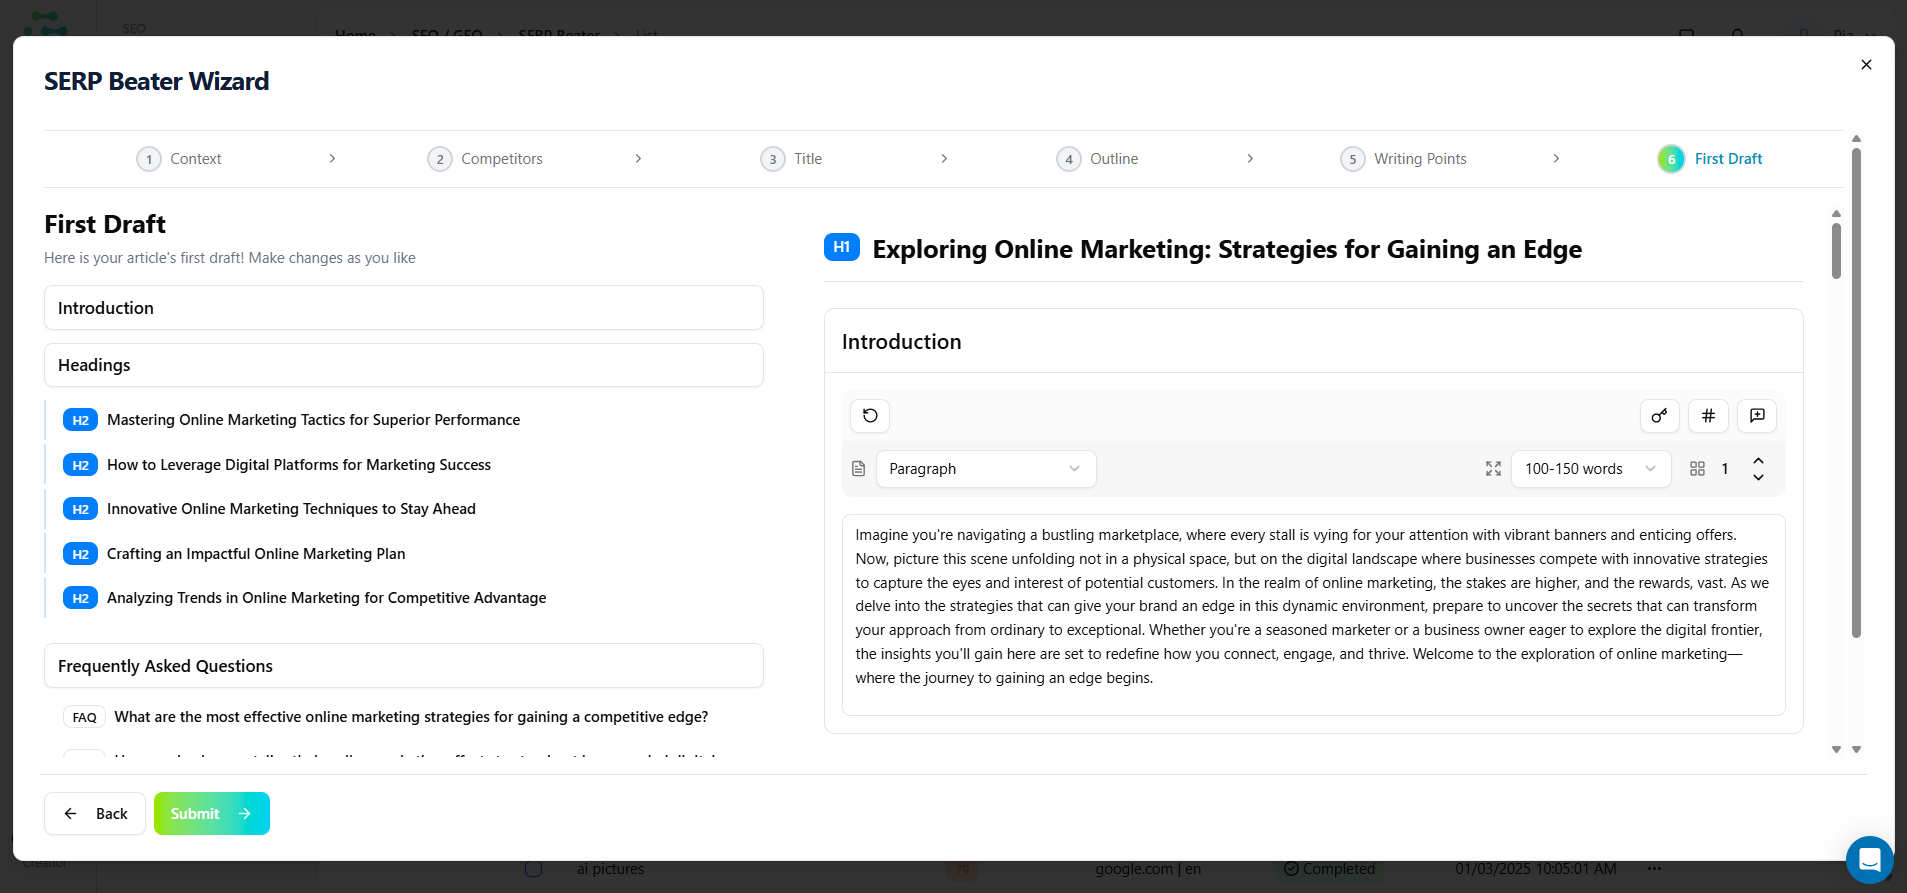Open the Paragraph format dropdown
Image resolution: width=1907 pixels, height=893 pixels.
(x=985, y=469)
